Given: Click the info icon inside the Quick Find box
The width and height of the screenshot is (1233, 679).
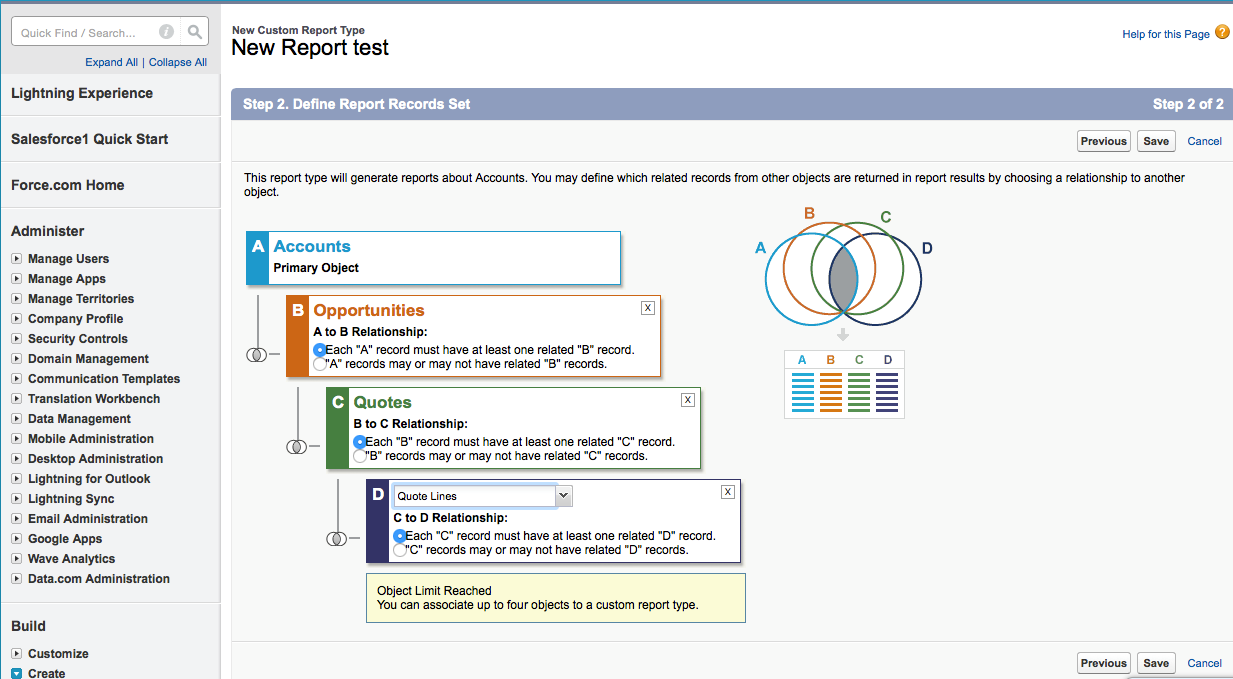Looking at the screenshot, I should (166, 31).
